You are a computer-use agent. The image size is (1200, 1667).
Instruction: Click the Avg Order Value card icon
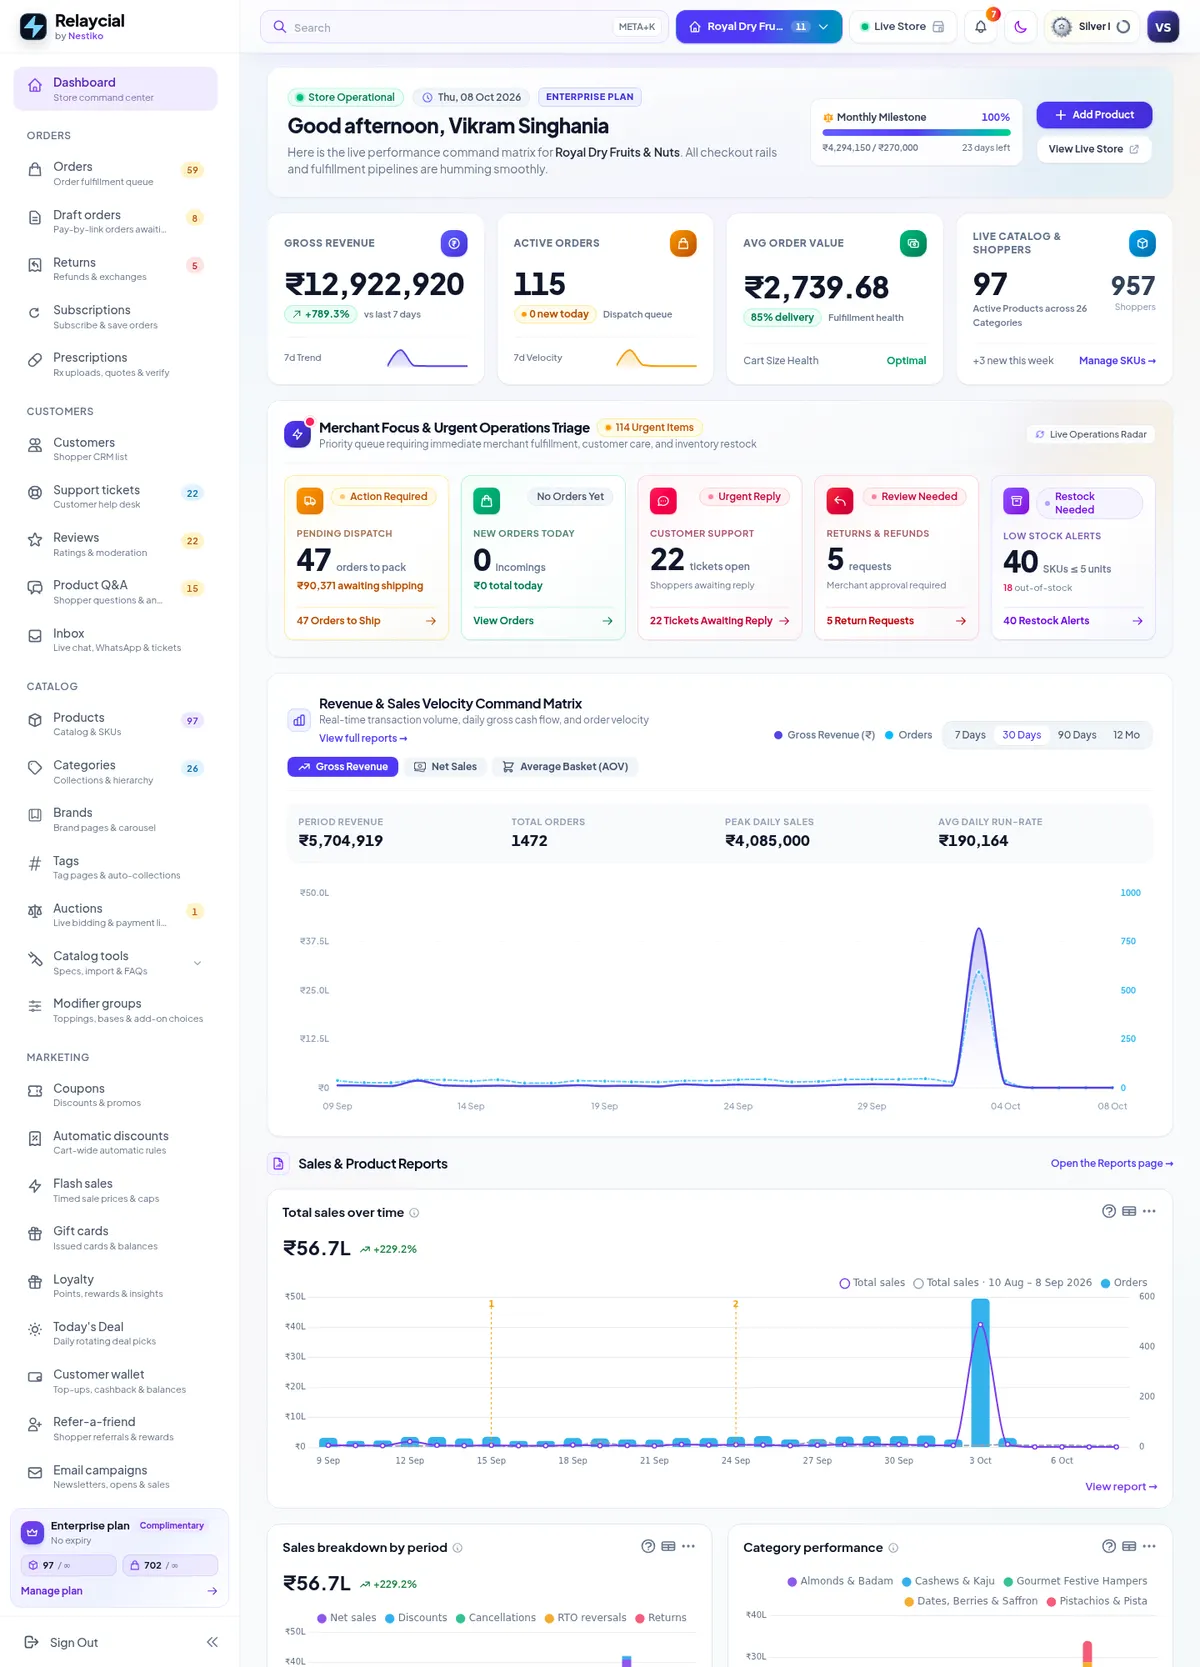coord(913,243)
